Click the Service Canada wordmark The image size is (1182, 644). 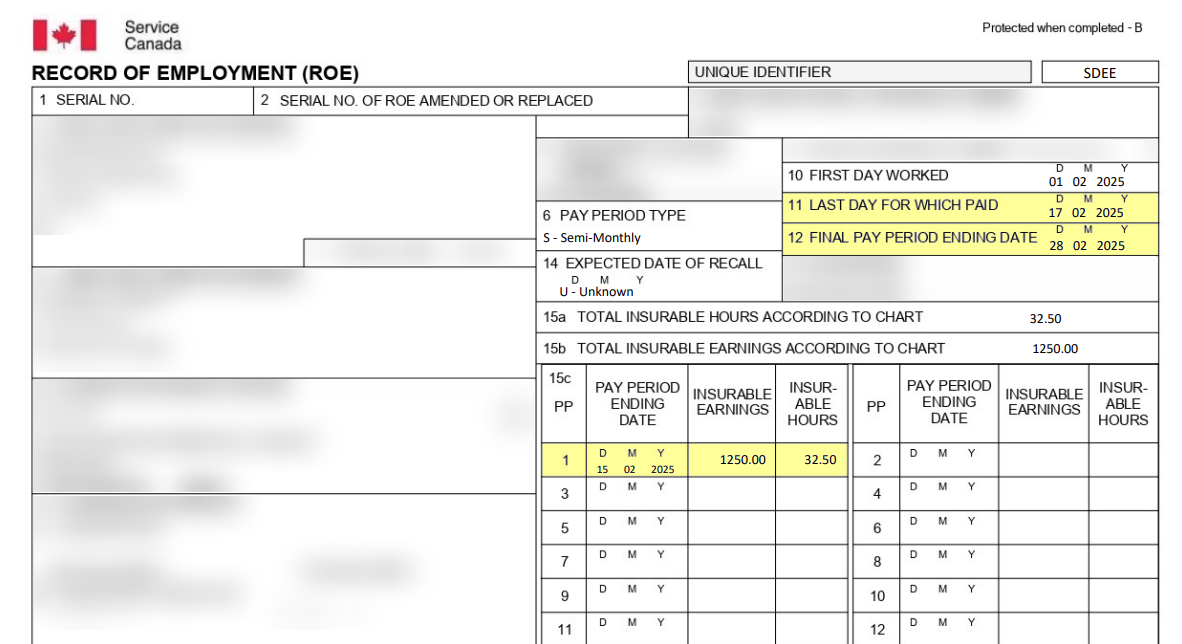tap(152, 35)
